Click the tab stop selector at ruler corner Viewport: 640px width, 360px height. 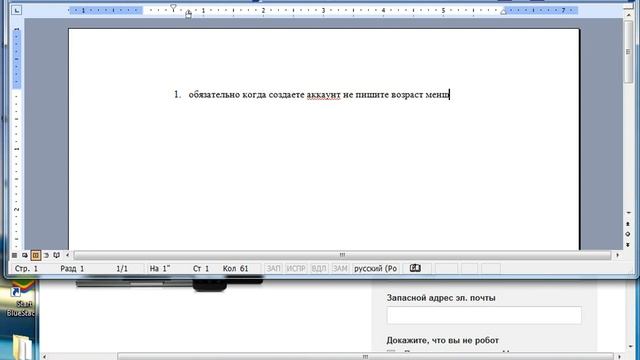pyautogui.click(x=16, y=10)
